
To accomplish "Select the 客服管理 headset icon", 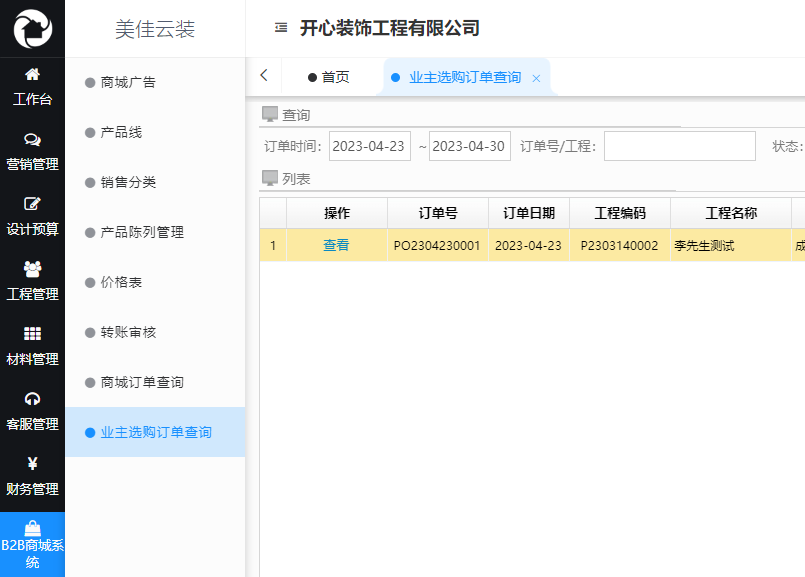I will tap(33, 401).
